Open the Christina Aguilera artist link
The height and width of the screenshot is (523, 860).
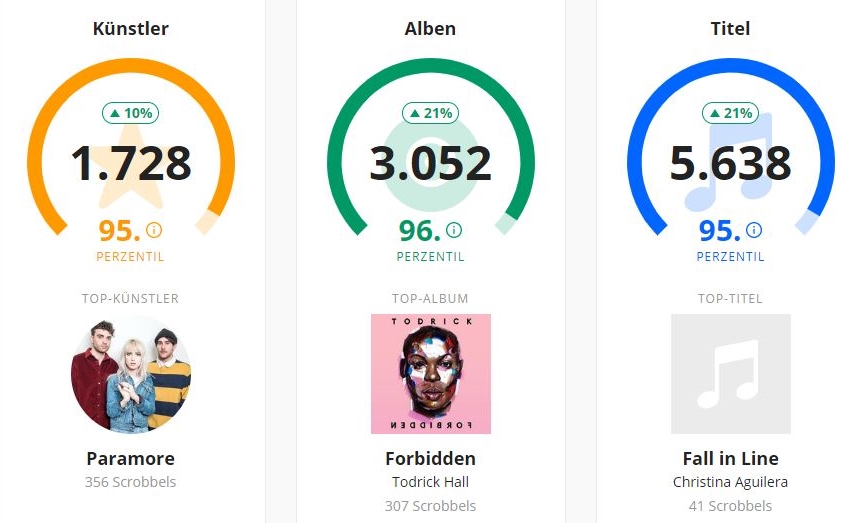[731, 482]
